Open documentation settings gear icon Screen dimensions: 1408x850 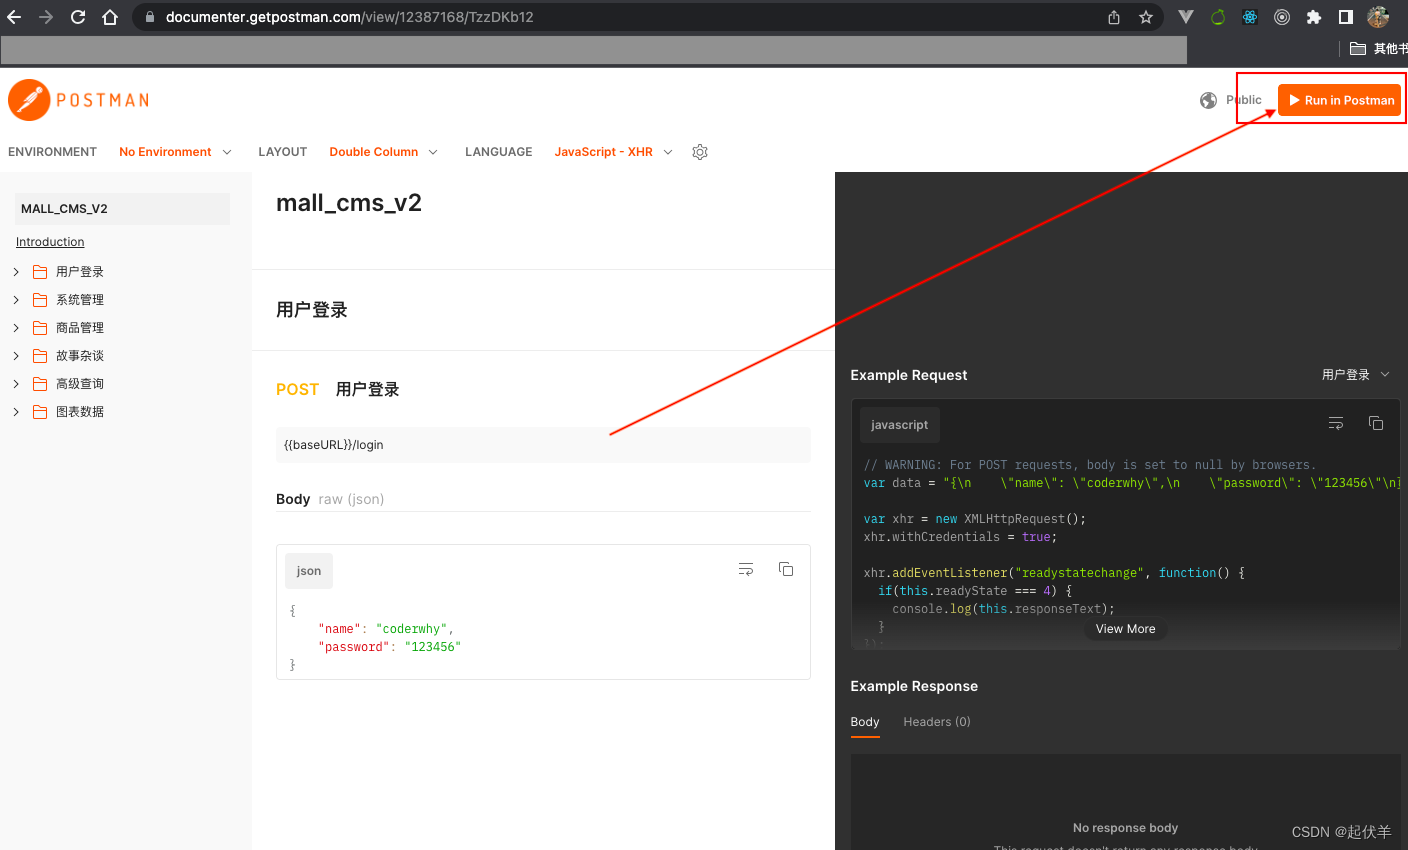(700, 152)
